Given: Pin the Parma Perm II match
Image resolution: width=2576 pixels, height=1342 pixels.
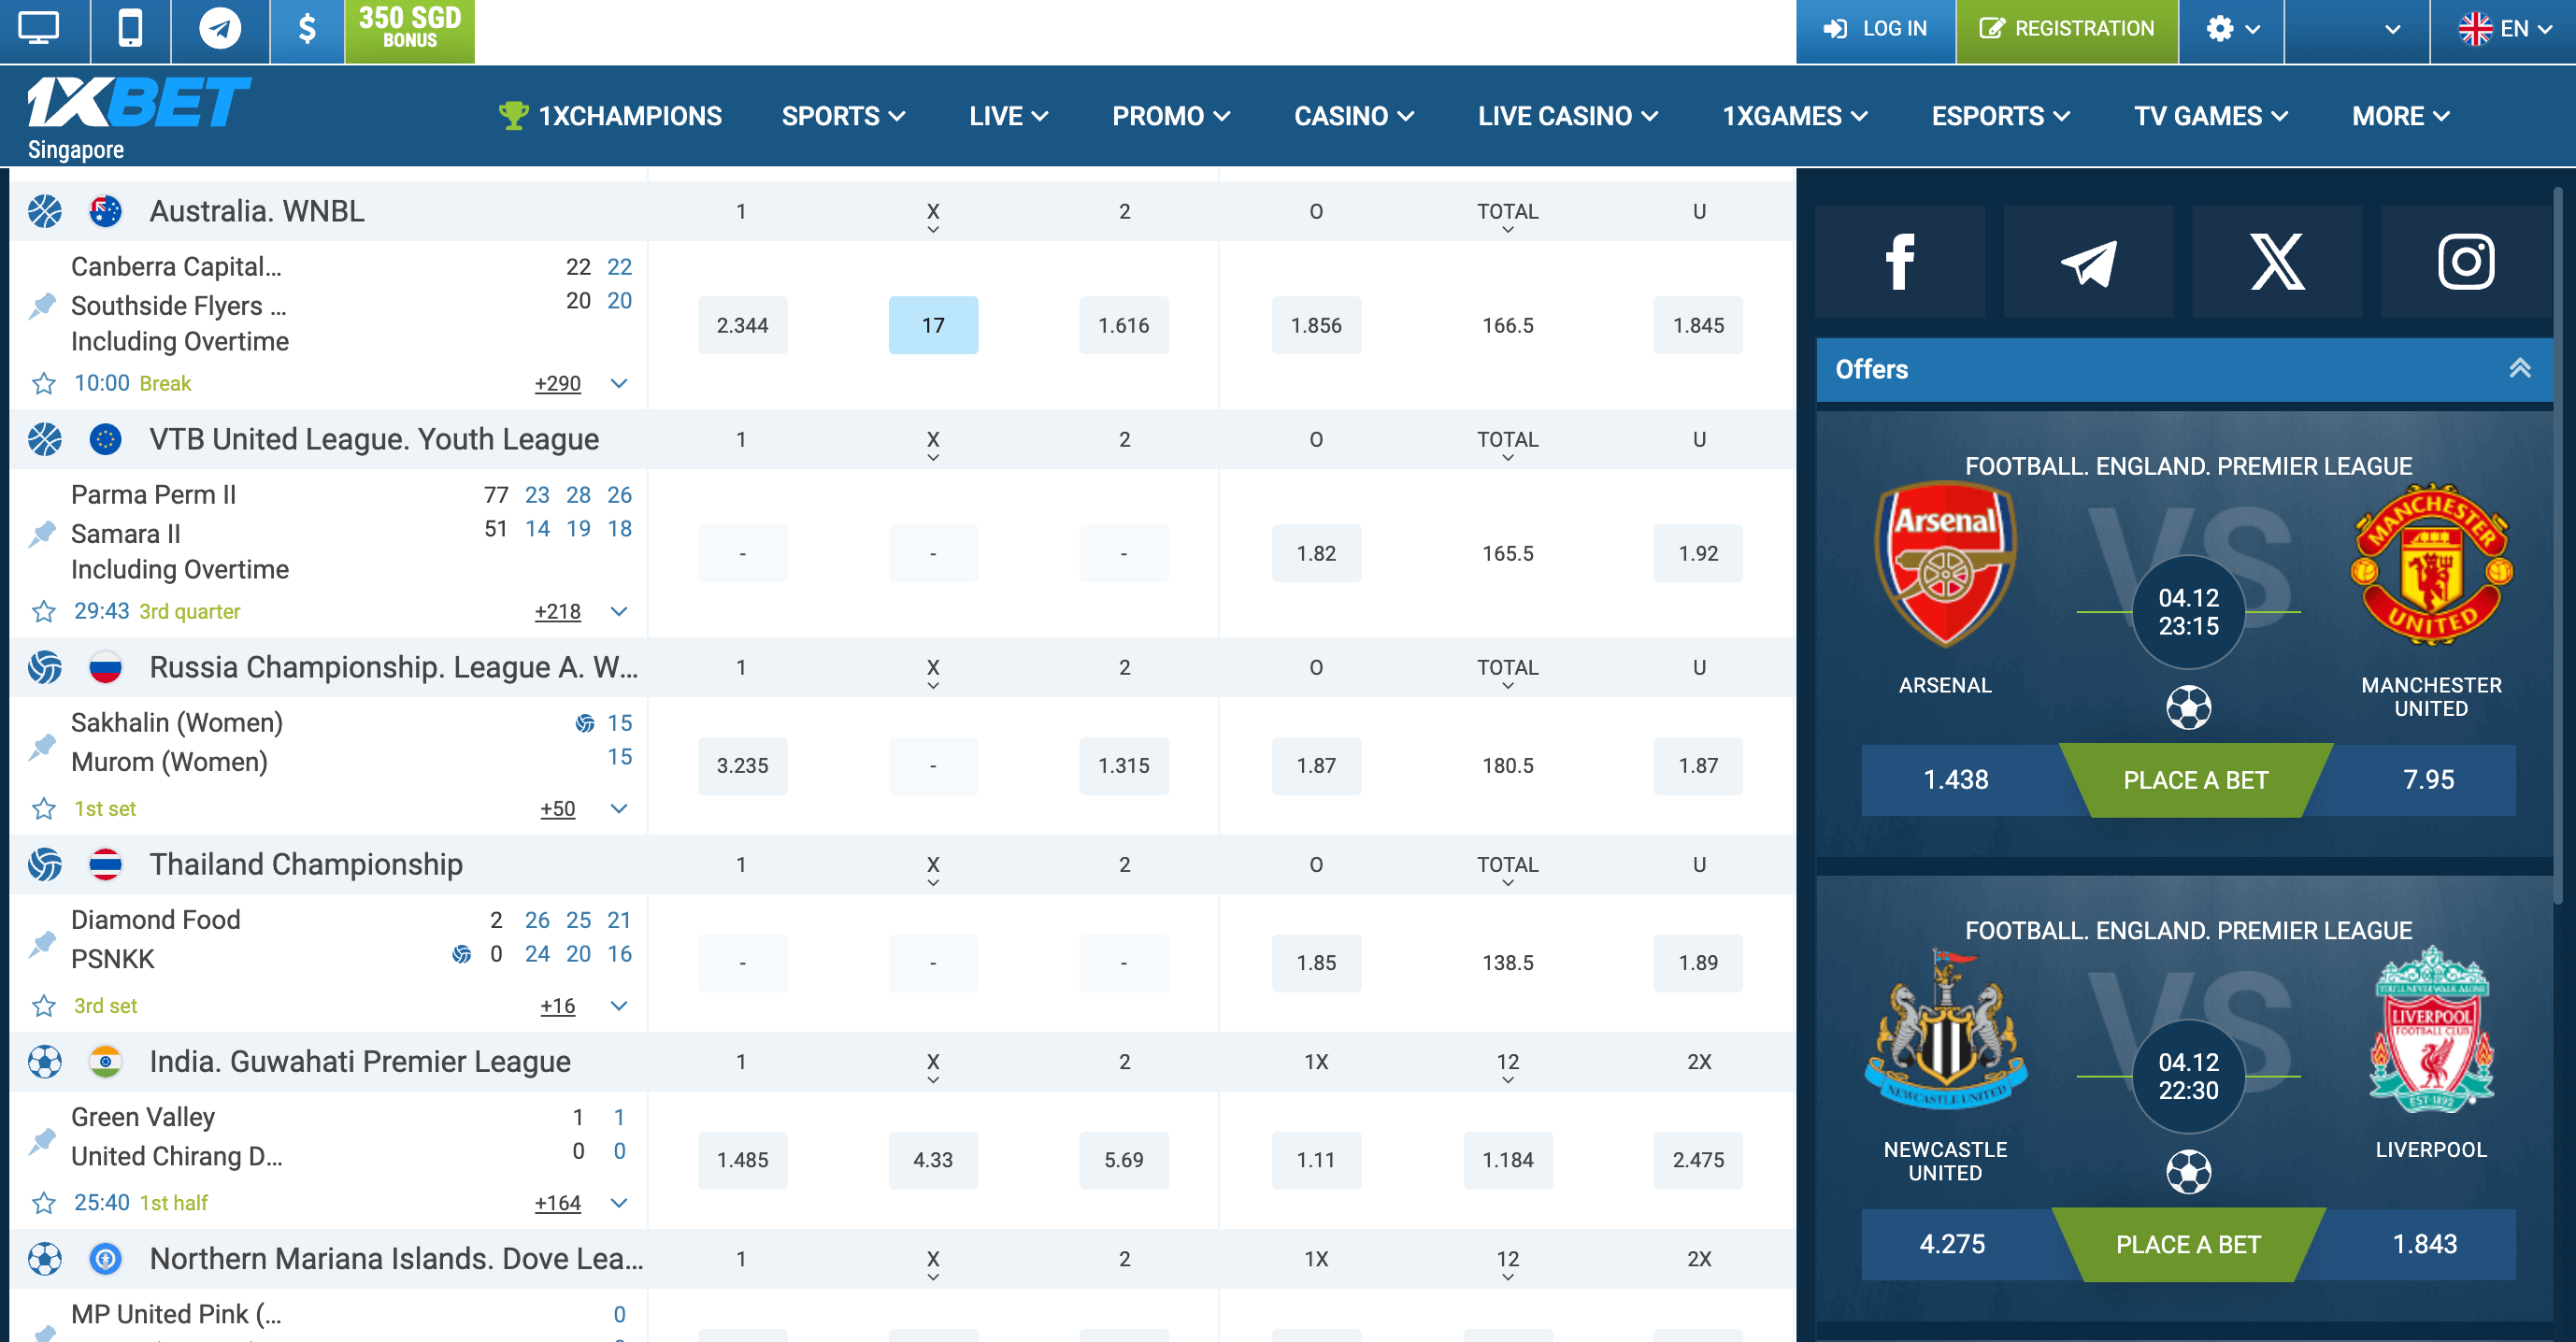Looking at the screenshot, I should click(42, 533).
